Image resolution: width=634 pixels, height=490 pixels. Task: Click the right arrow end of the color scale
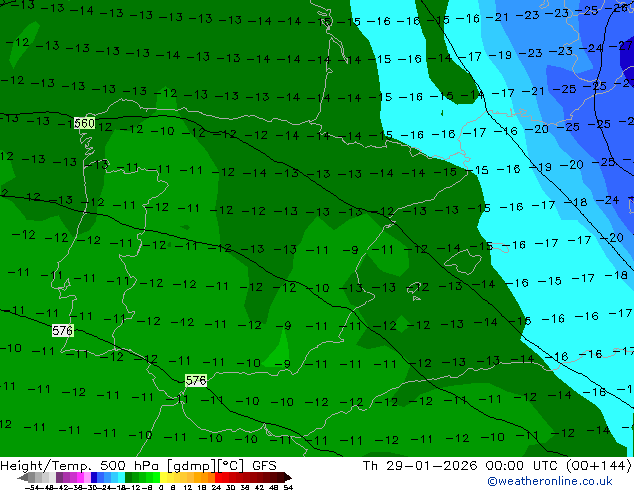(x=287, y=478)
